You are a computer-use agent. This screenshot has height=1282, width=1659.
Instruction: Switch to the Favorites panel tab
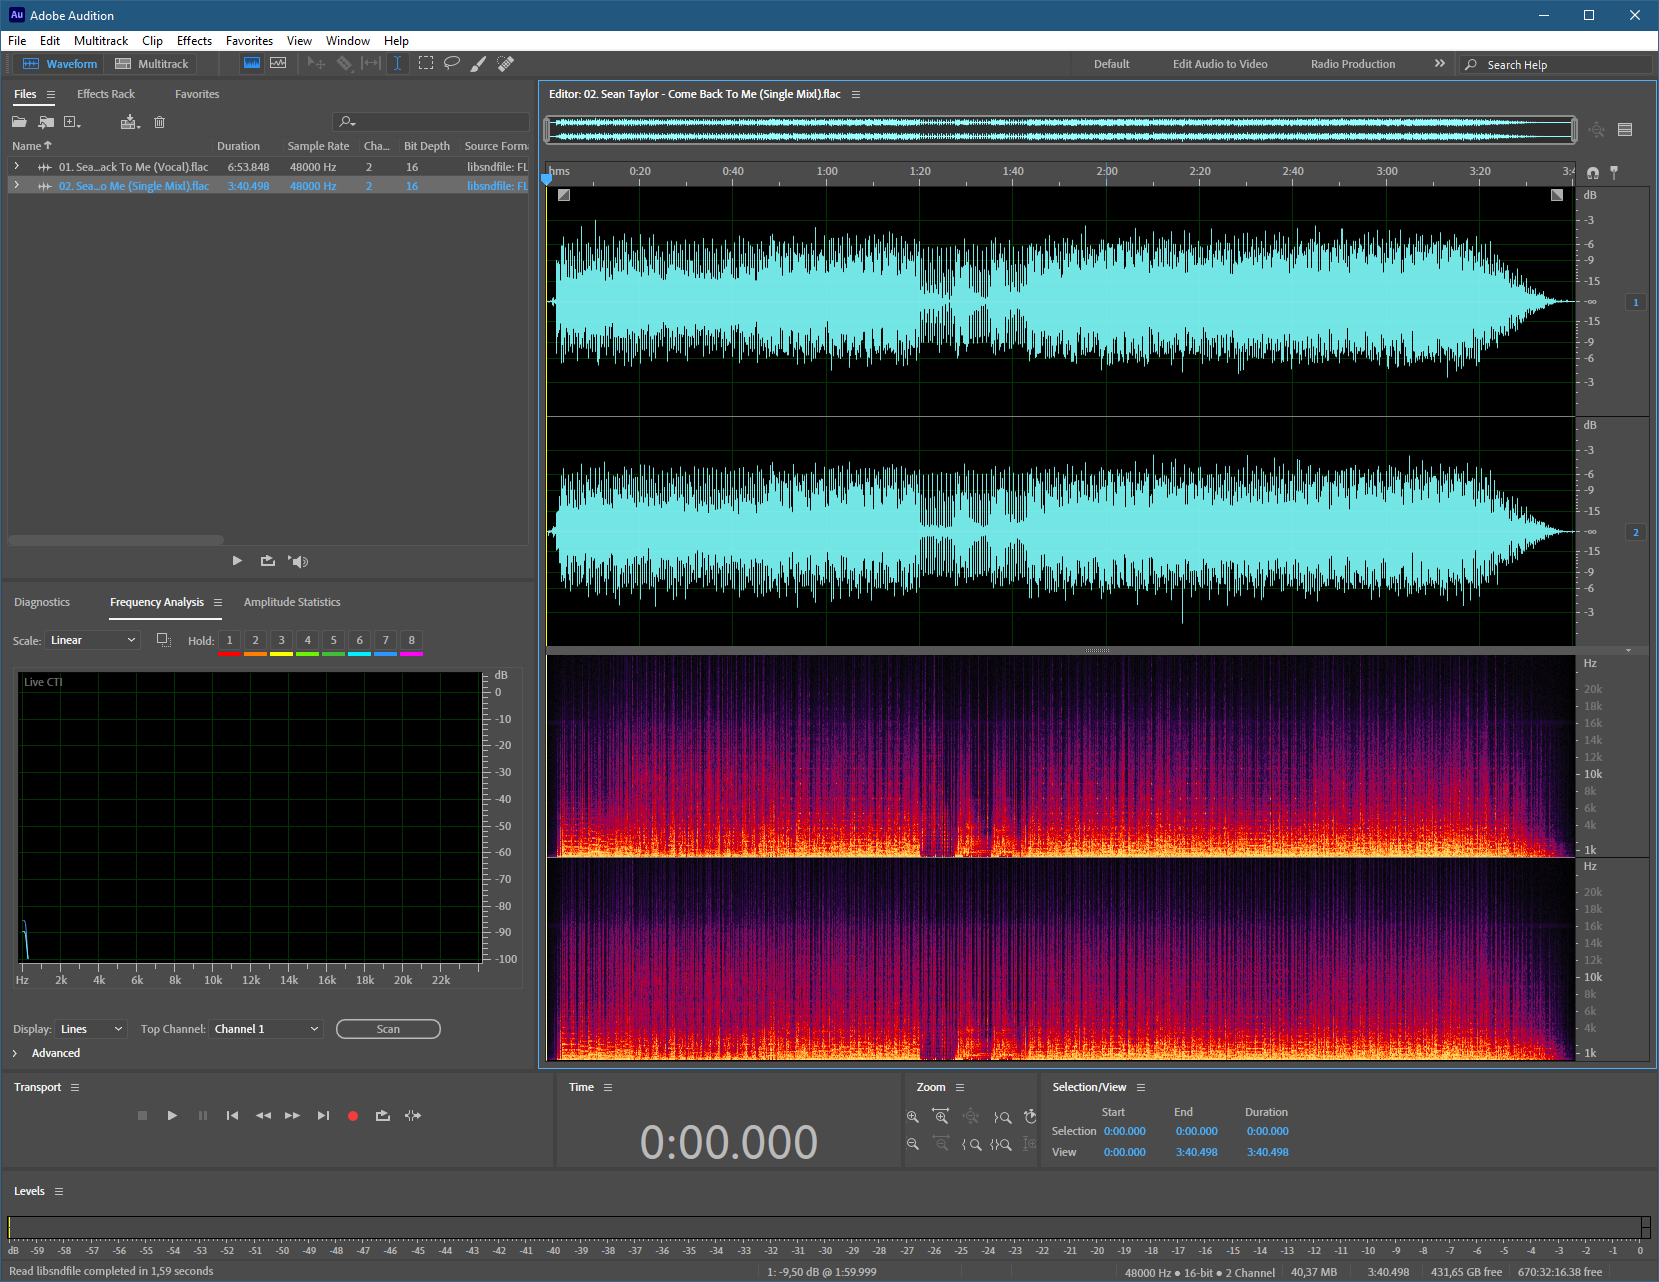coord(197,94)
